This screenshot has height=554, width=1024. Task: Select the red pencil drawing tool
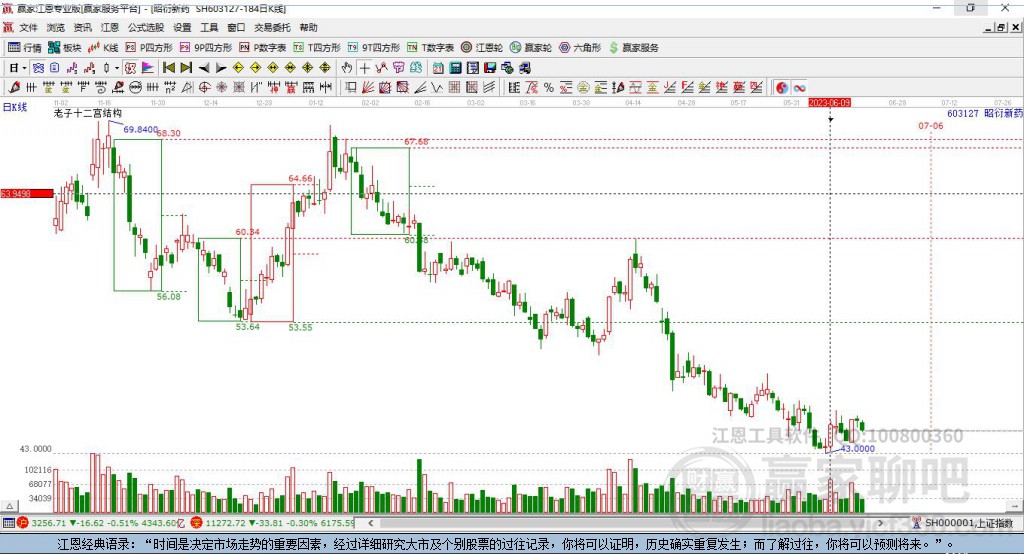pos(14,88)
